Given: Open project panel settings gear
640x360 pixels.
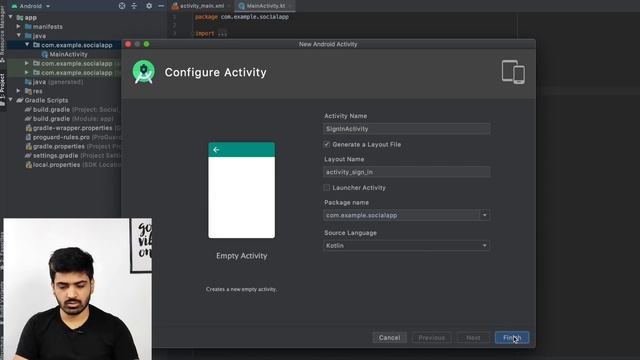Looking at the screenshot, I should click(x=149, y=6).
